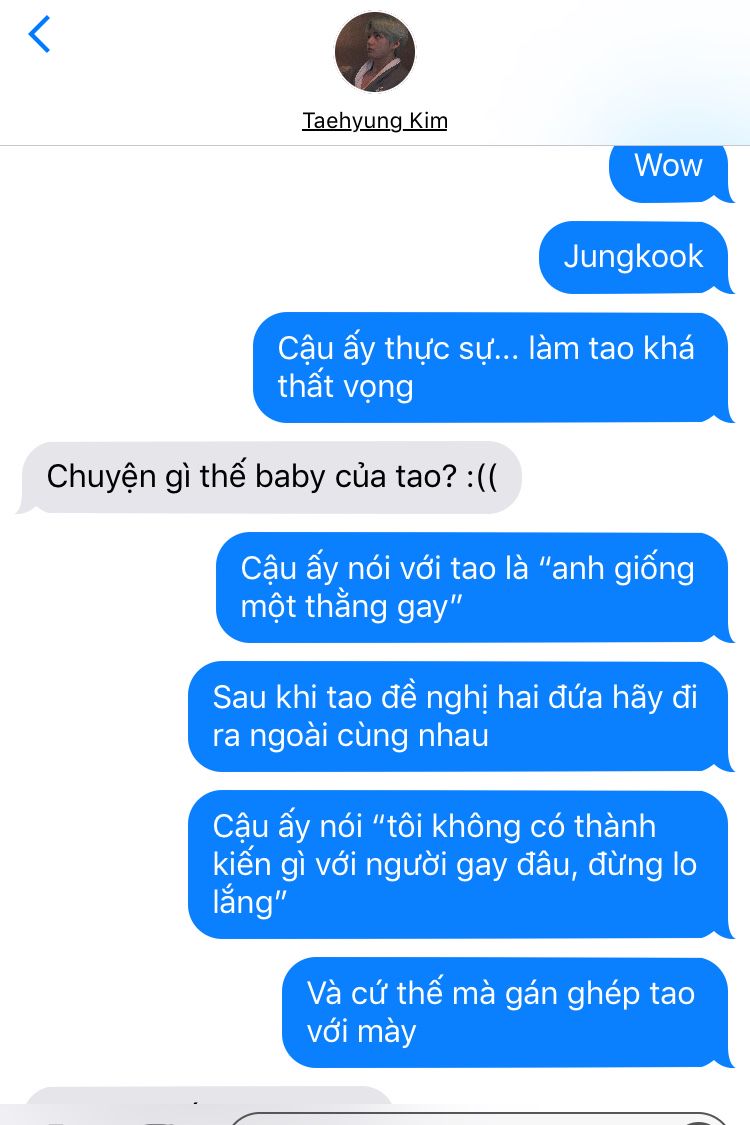Viewport: 750px width, 1125px height.
Task: Tap the gray "Chuyện gì thế" reply bubble
Action: (271, 477)
